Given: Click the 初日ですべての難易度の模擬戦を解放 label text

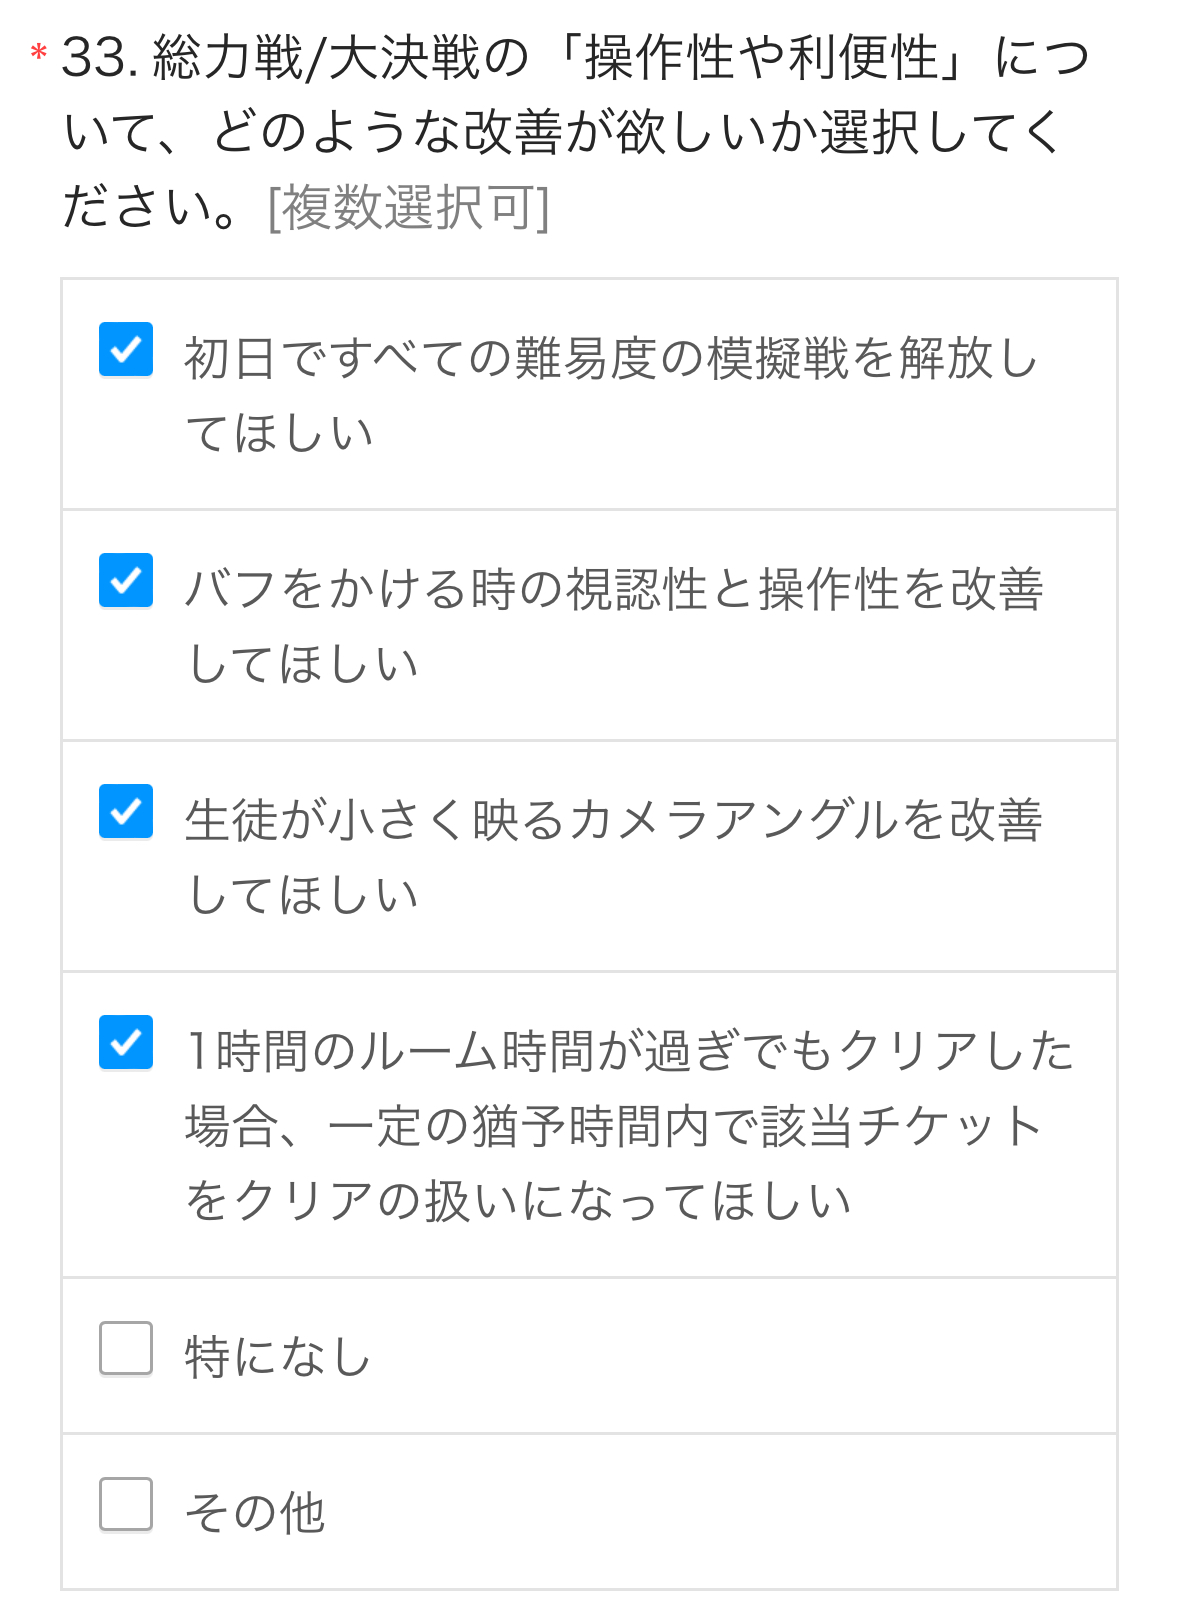Looking at the screenshot, I should point(610,359).
